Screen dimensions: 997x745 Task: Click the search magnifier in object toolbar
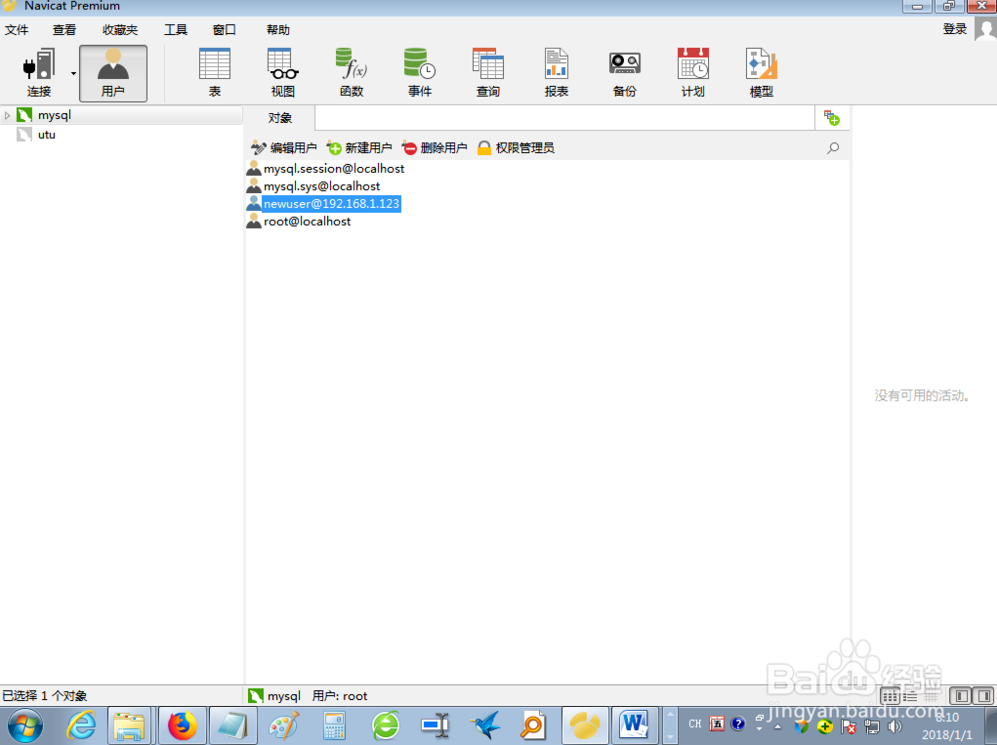(833, 148)
